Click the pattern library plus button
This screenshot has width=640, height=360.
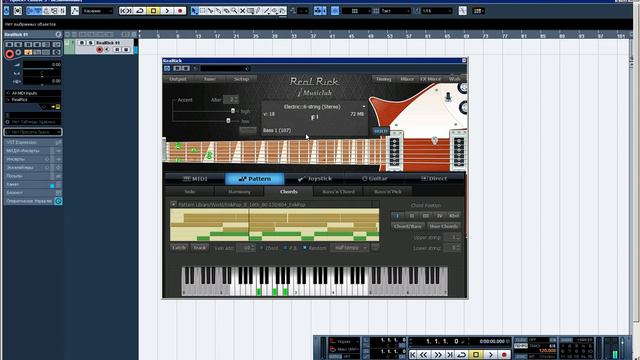pyautogui.click(x=173, y=204)
